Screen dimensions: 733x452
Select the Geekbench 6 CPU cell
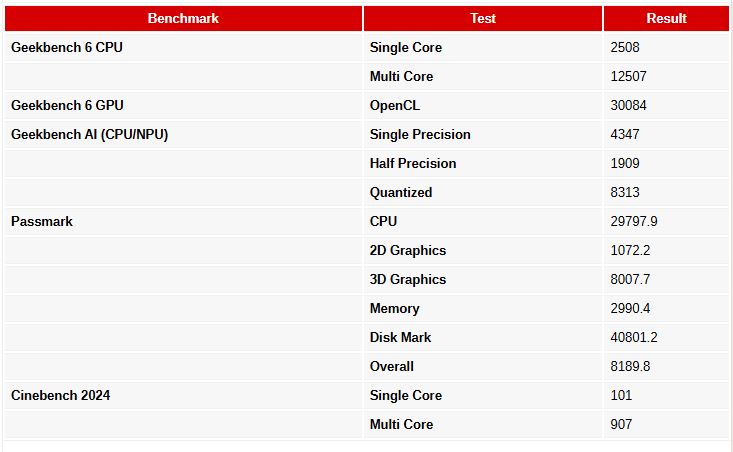(67, 47)
